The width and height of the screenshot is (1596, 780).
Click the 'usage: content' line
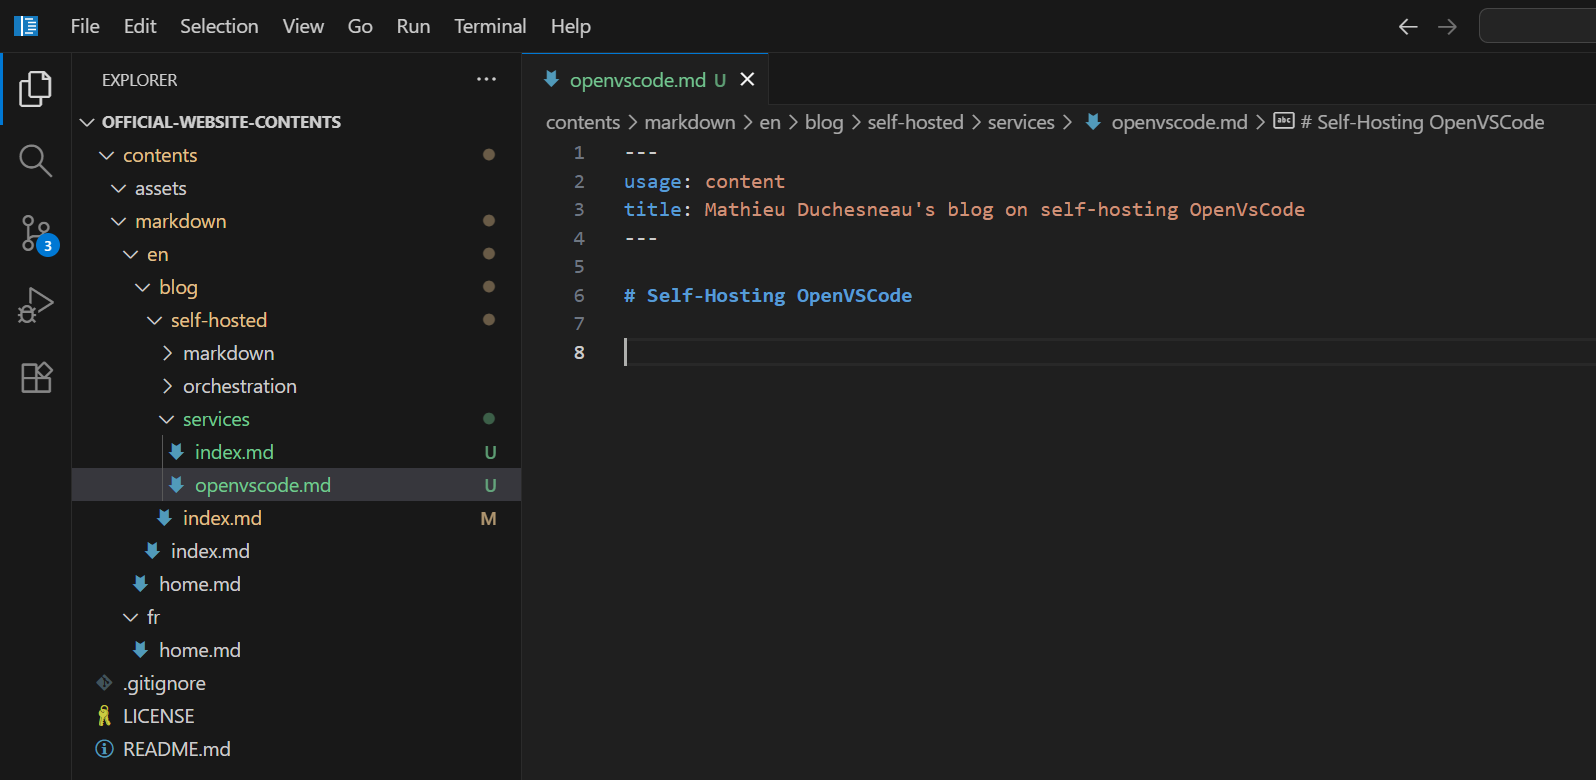(x=704, y=181)
